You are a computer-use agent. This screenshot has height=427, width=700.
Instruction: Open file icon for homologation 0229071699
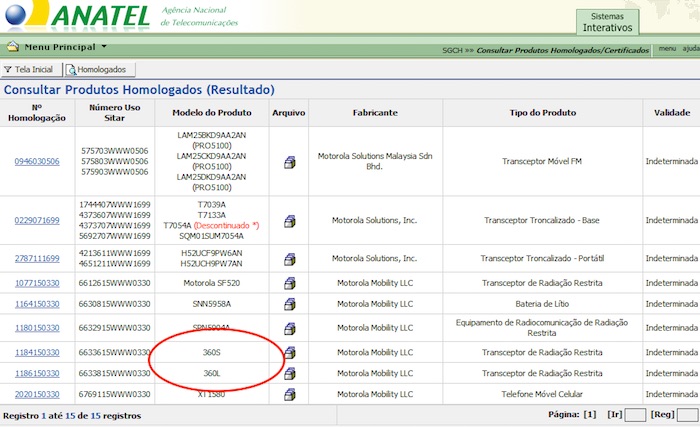point(289,220)
